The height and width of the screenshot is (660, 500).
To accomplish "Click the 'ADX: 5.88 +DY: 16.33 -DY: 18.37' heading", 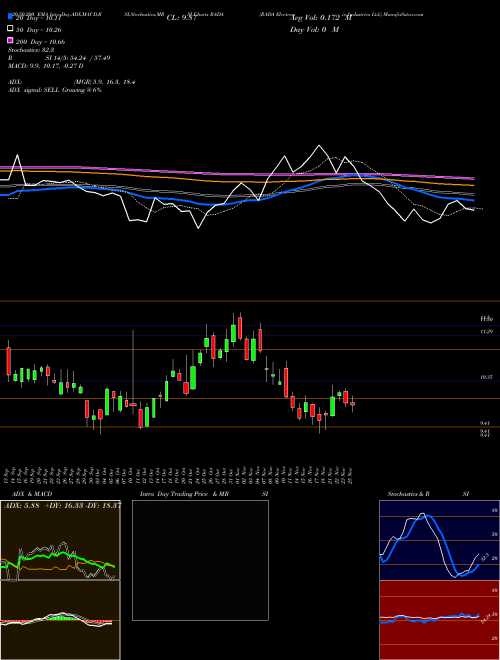I will click(62, 505).
